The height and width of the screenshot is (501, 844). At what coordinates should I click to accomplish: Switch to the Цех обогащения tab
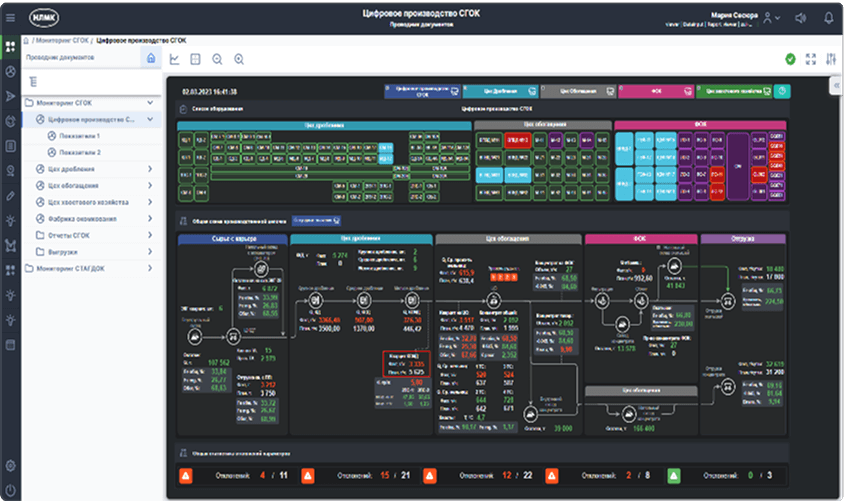(581, 90)
